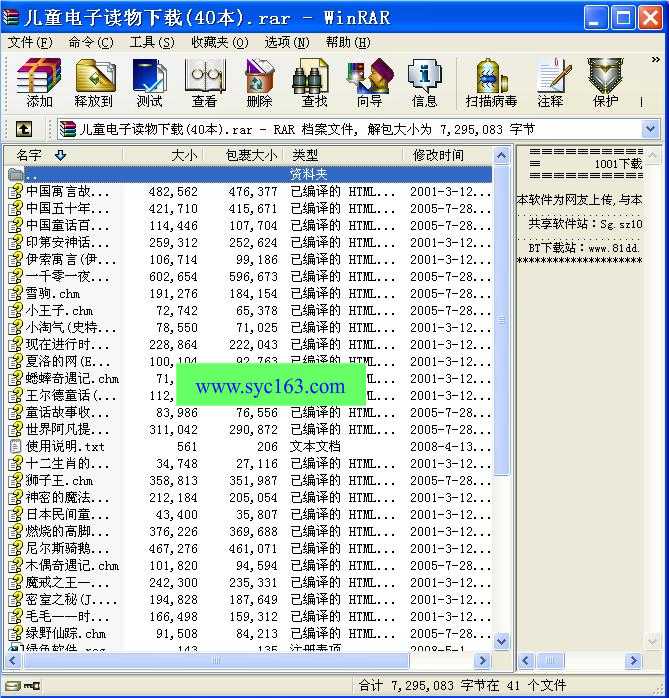This screenshot has width=669, height=698.
Task: Select the 狮子王.chm file
Action: point(59,480)
